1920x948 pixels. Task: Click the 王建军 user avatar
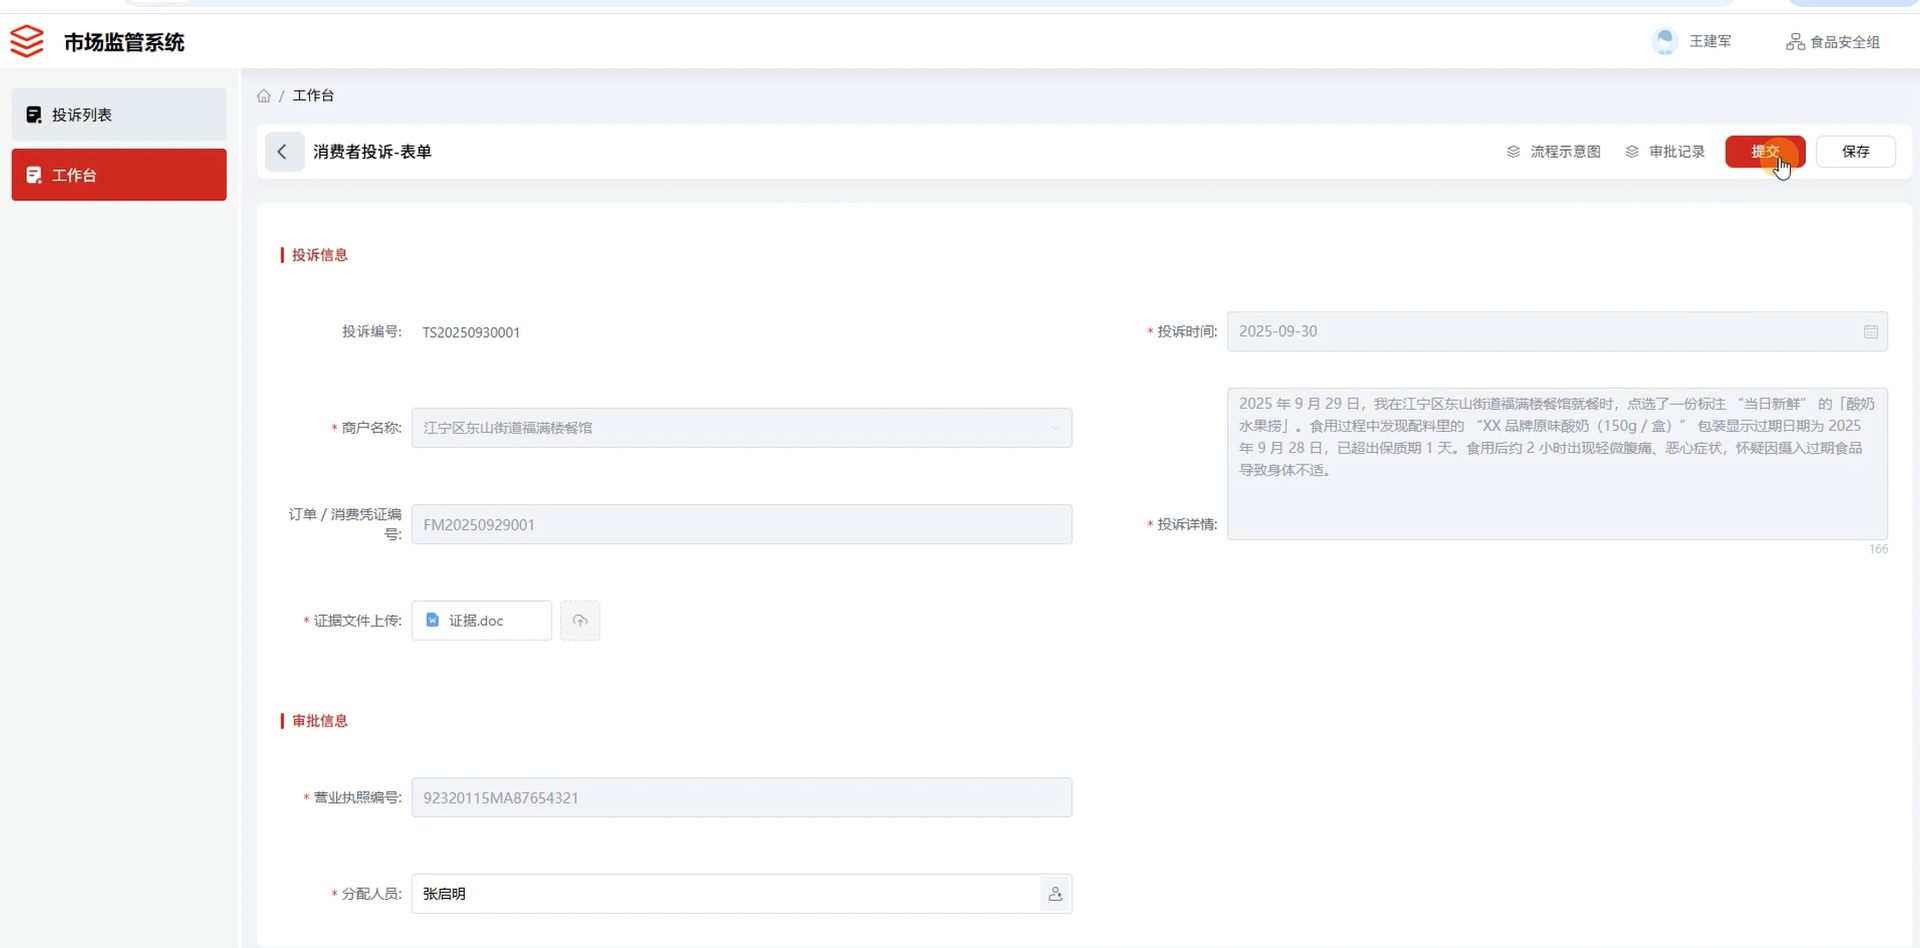(1665, 41)
